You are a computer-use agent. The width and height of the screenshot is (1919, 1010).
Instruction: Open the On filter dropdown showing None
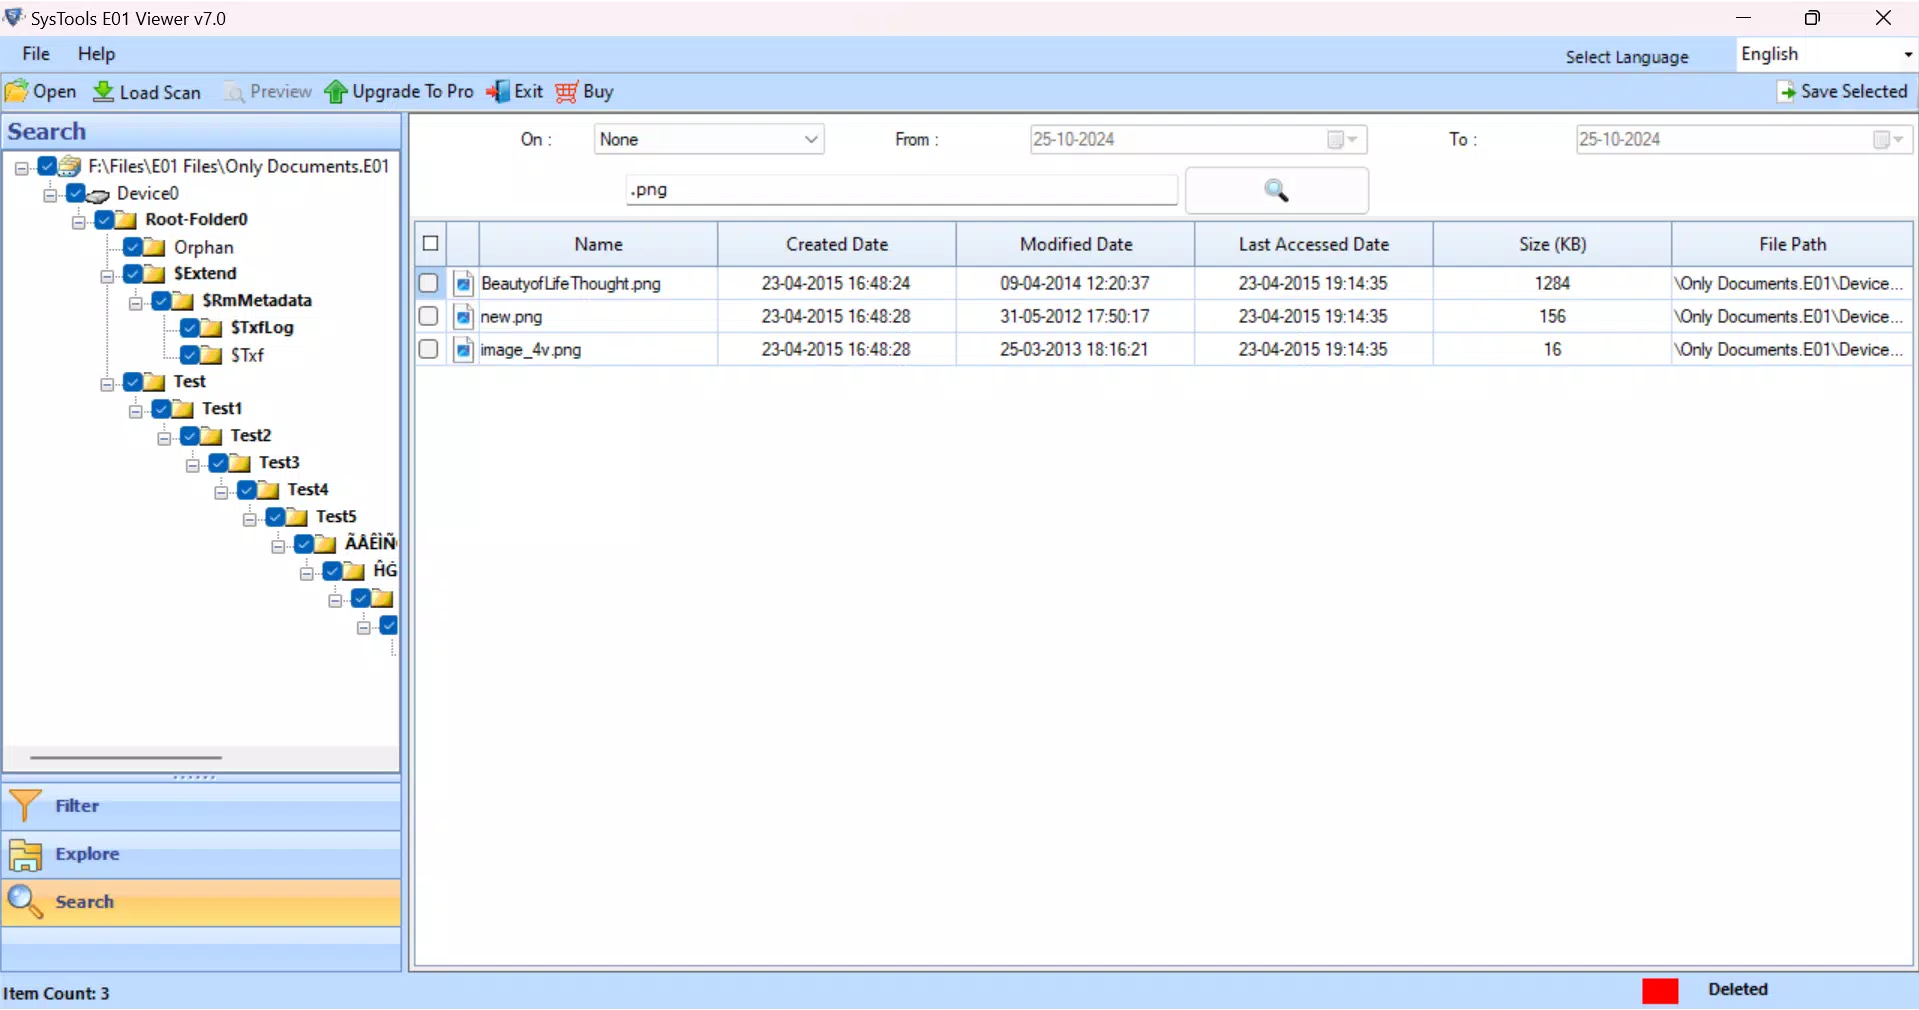[709, 140]
